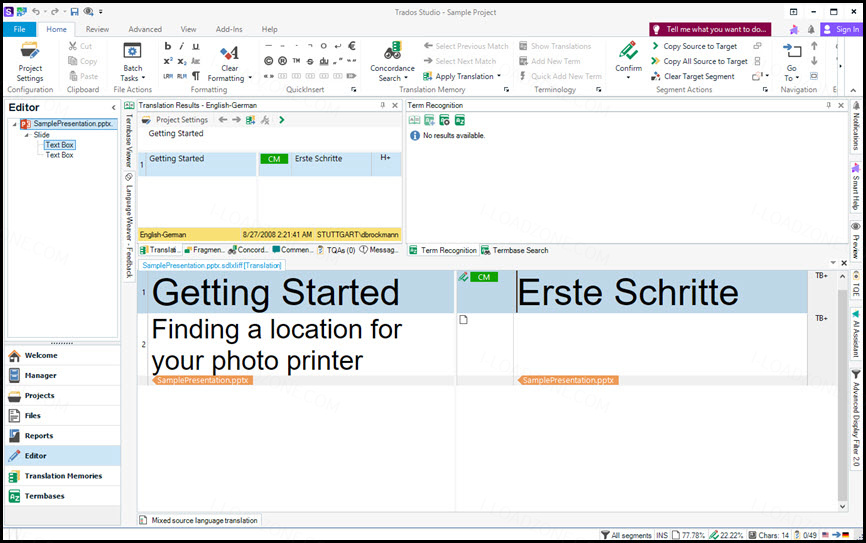Viewport: 866px width, 543px height.
Task: Select previous match arrow in Translation Results
Action: tap(223, 120)
